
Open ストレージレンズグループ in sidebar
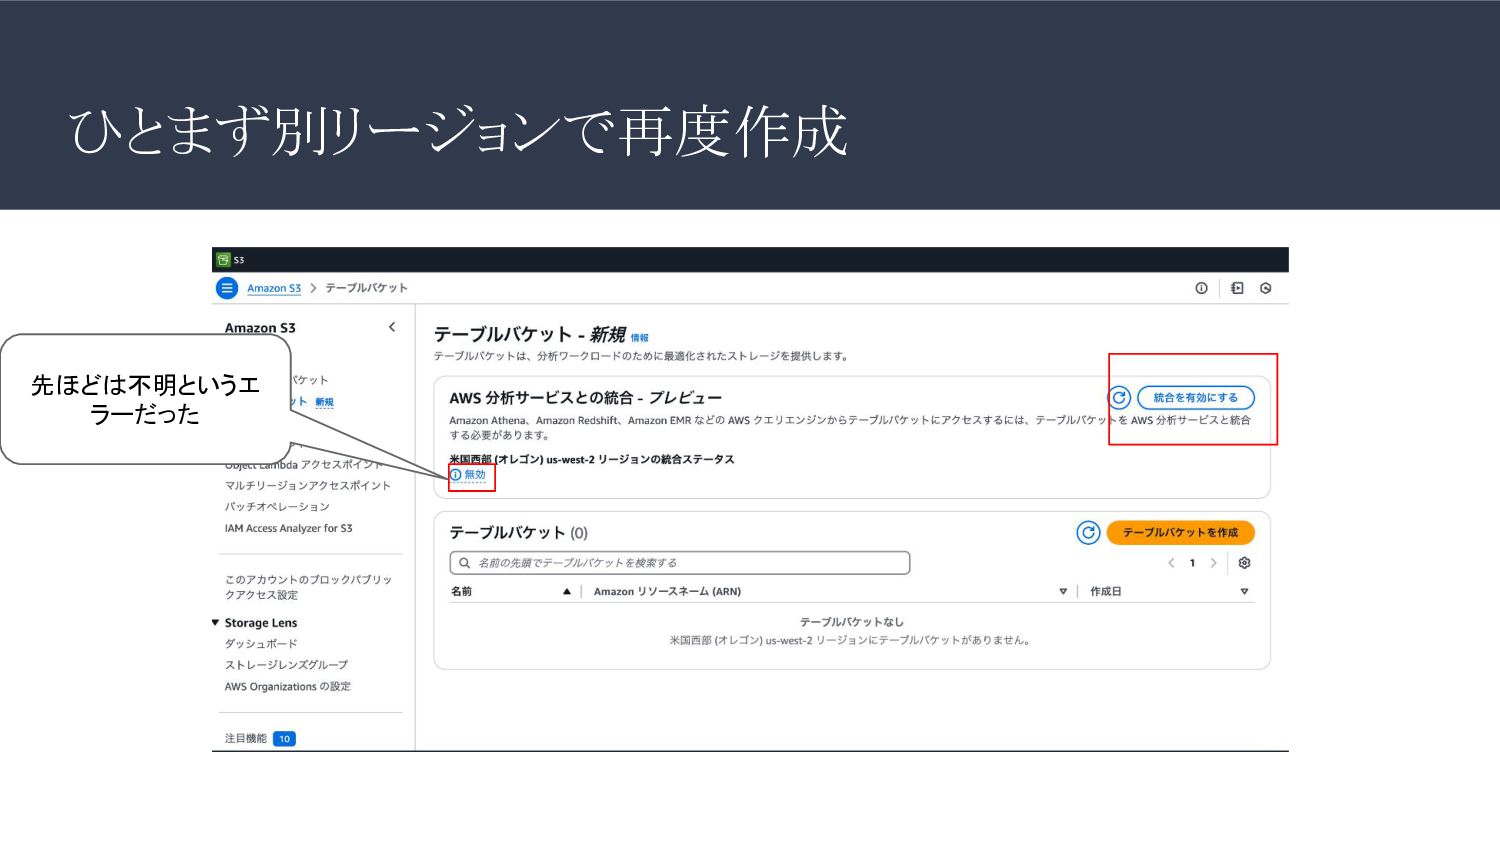286,665
